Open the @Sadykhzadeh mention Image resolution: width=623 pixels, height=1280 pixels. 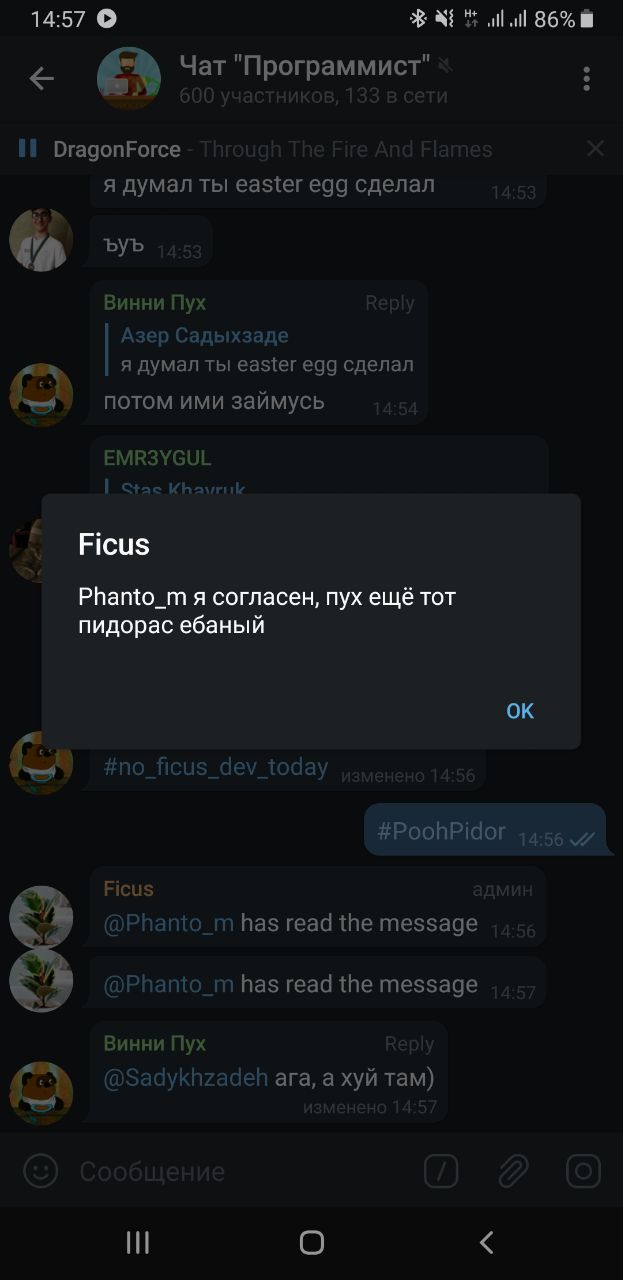(x=186, y=1077)
